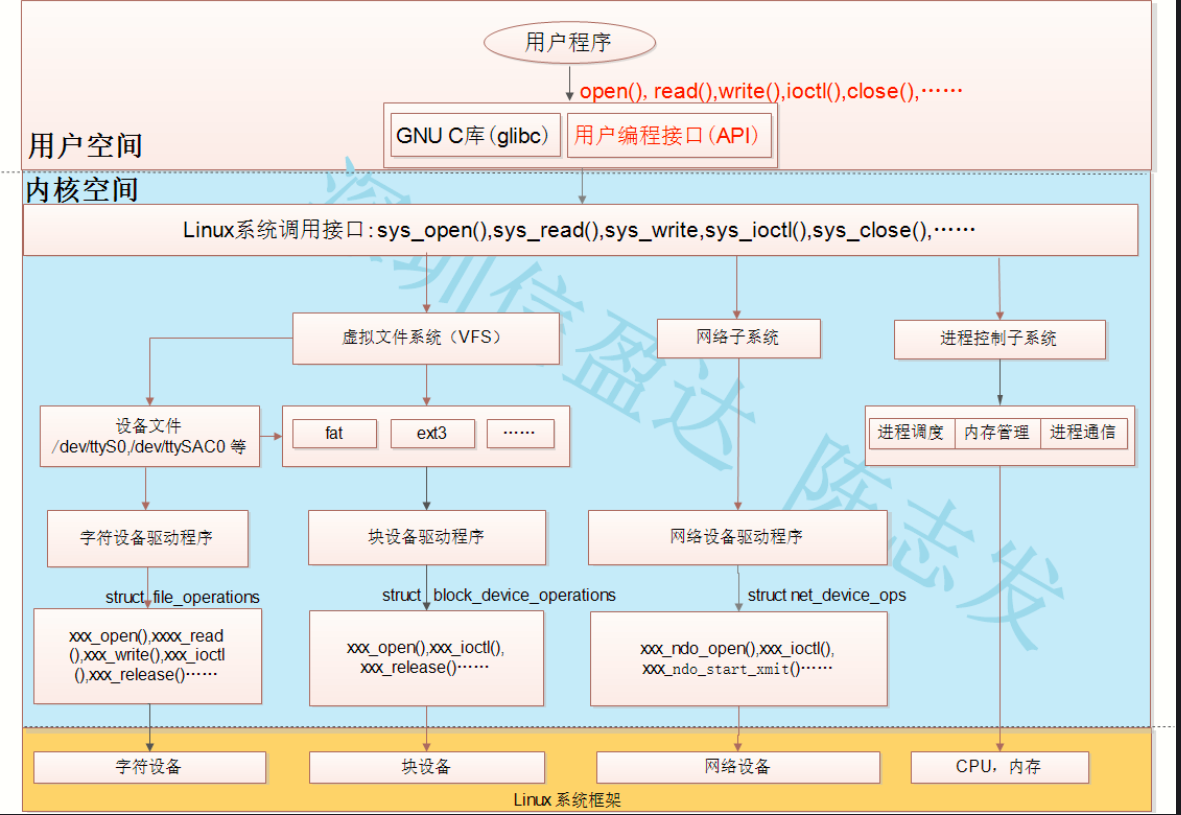1181x815 pixels.
Task: Select the xxx_open(),xxx_ioctl(), xxx_release() block box
Action: tap(426, 658)
